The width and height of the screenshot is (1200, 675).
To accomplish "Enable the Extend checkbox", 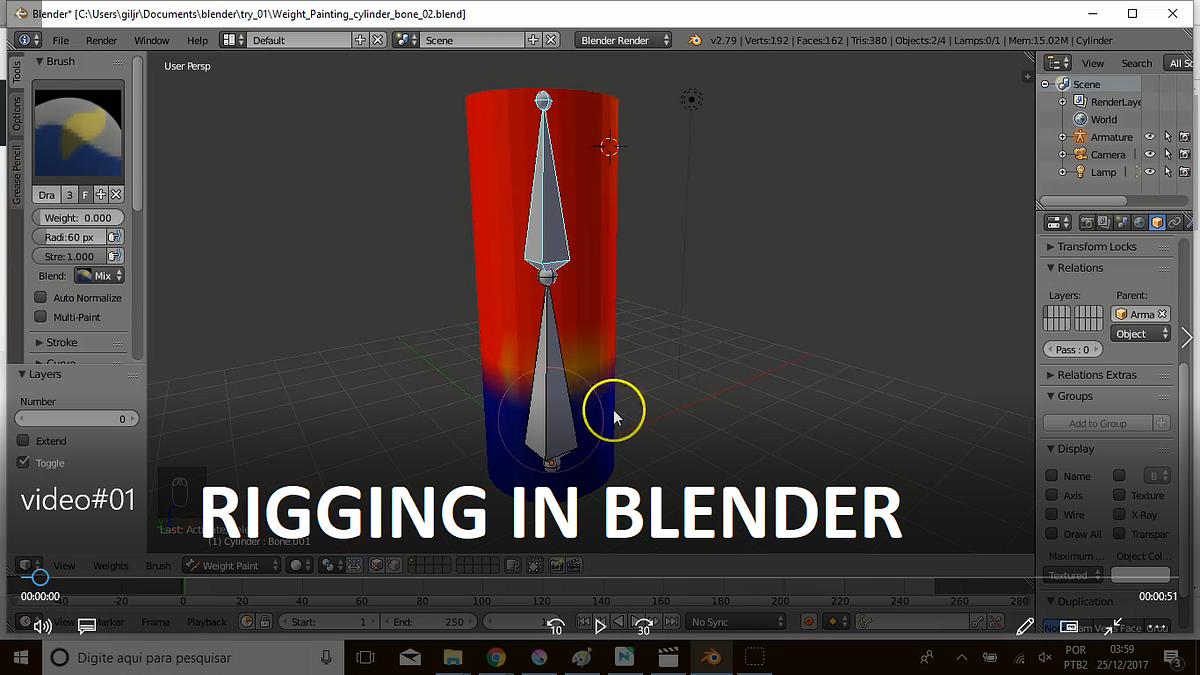I will [24, 440].
